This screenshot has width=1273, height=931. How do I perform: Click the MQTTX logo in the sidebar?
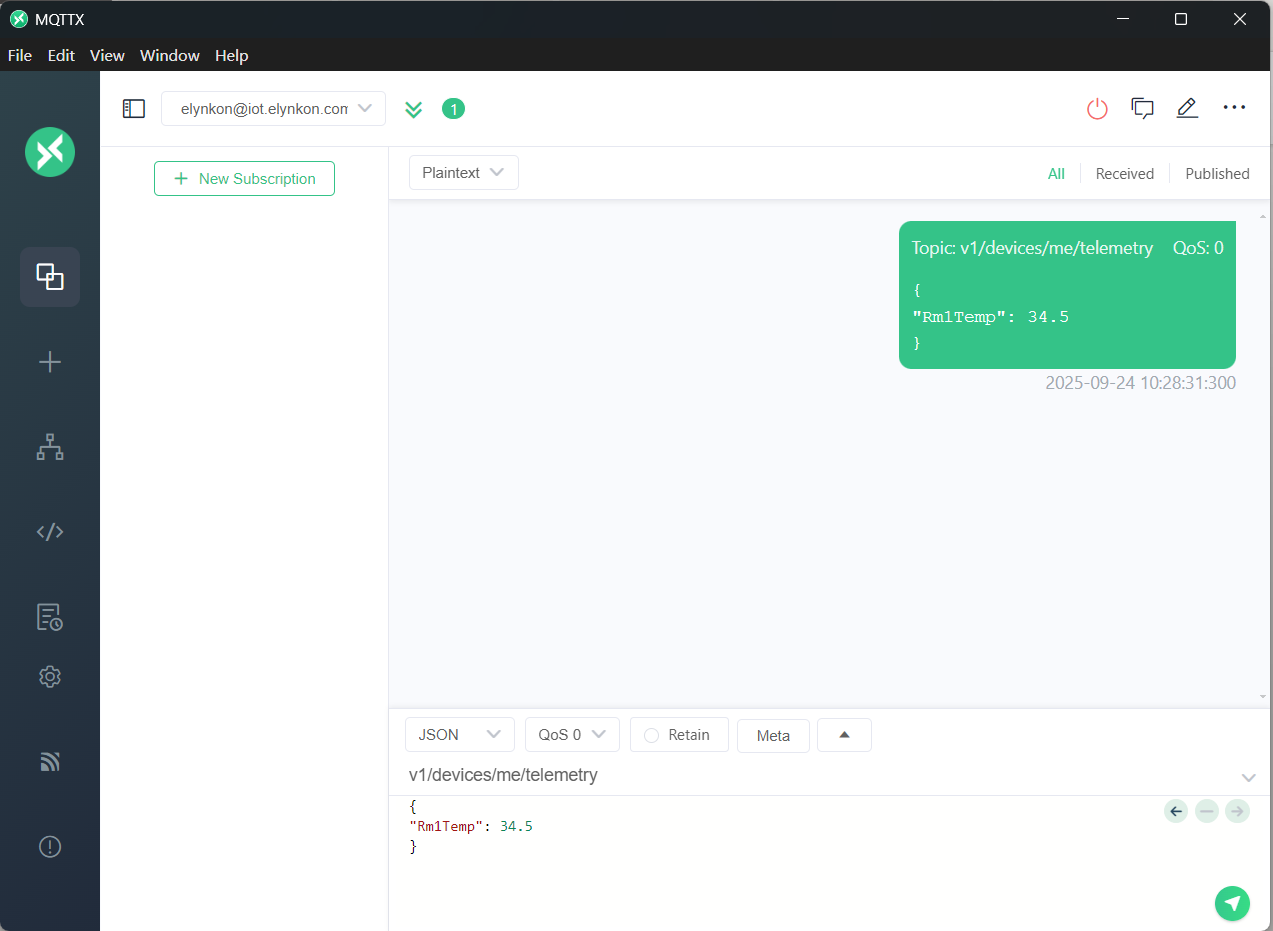tap(50, 152)
